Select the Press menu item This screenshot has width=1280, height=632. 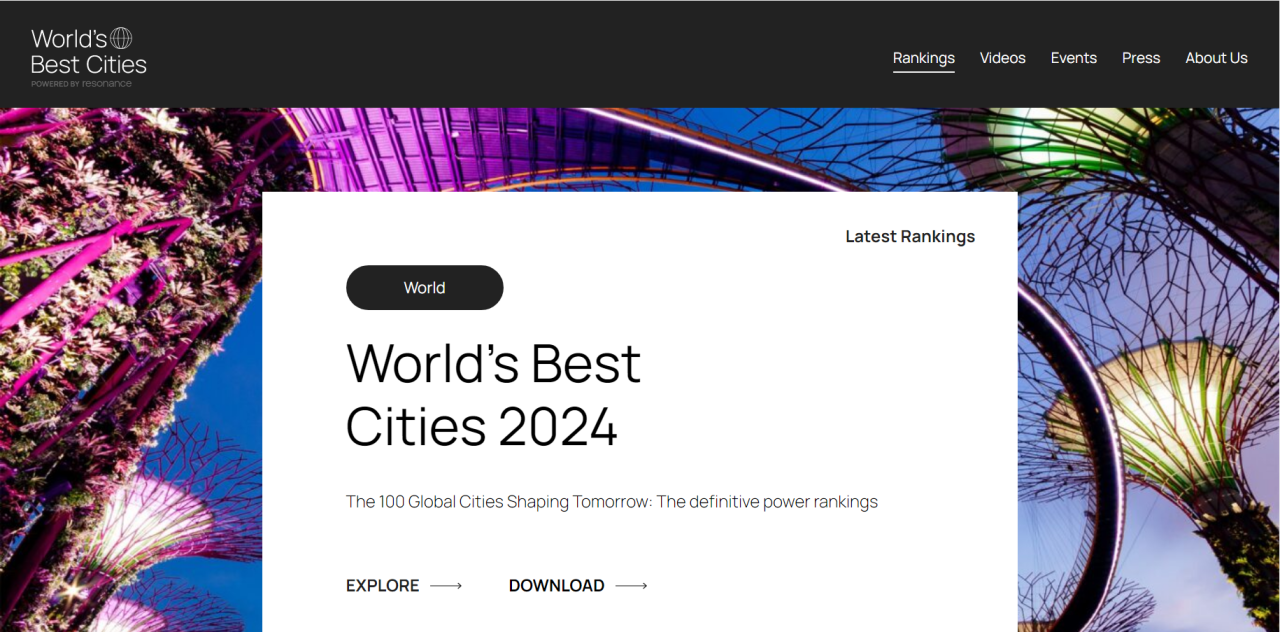[x=1141, y=58]
